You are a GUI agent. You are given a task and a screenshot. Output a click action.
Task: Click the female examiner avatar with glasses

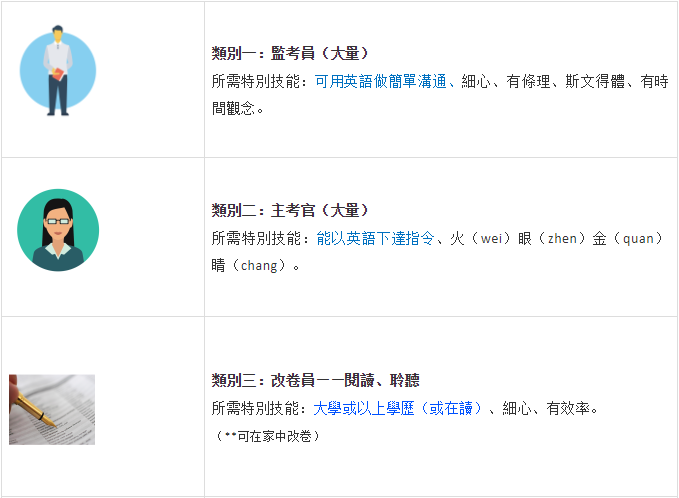click(58, 230)
